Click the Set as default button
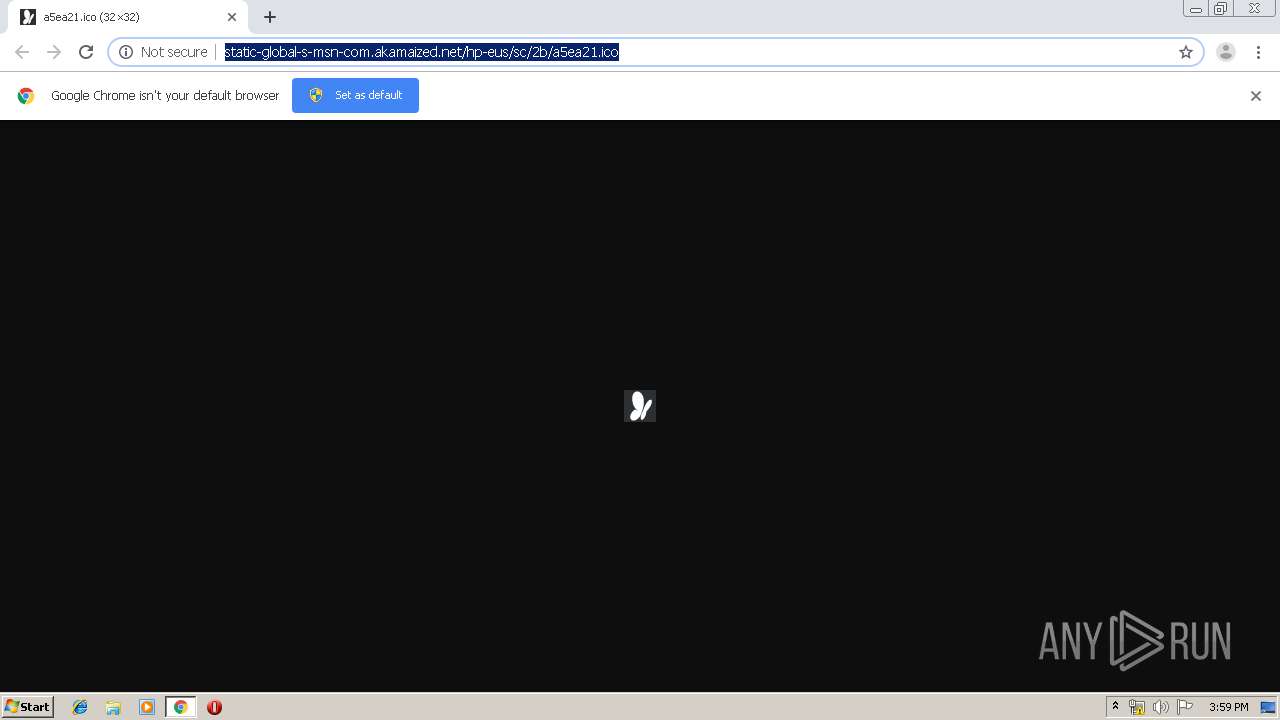Screen dimensions: 1280x720 pos(355,95)
